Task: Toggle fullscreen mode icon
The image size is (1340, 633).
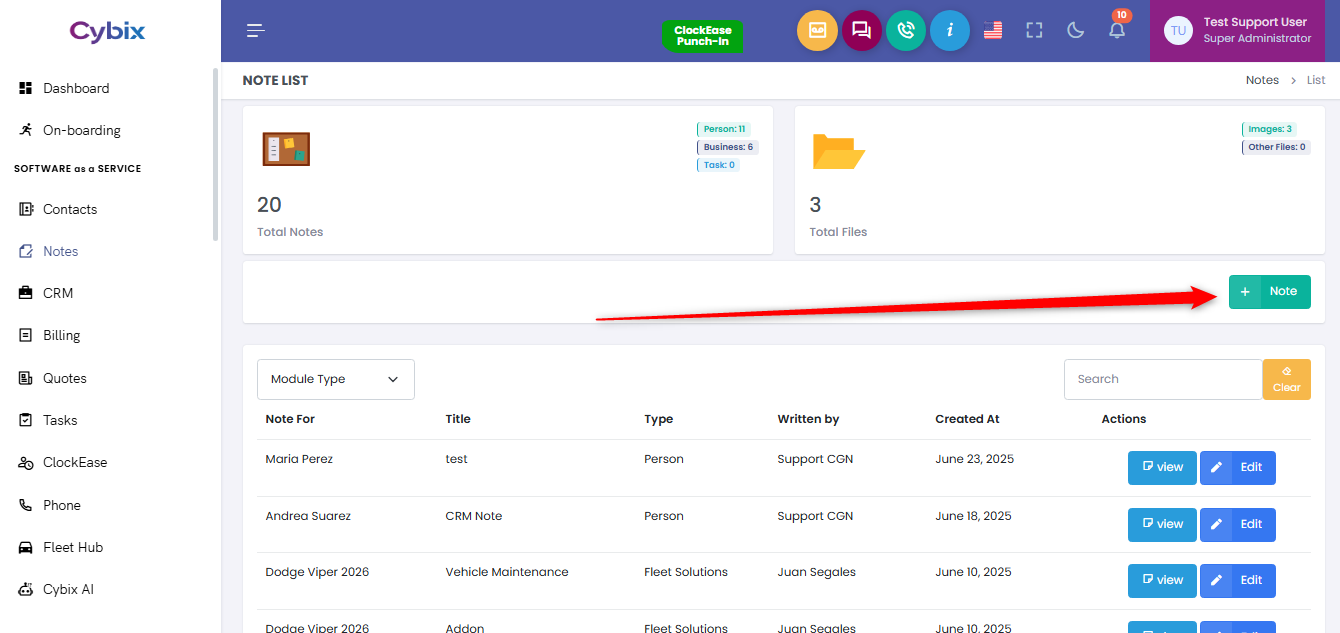Action: [x=1034, y=31]
